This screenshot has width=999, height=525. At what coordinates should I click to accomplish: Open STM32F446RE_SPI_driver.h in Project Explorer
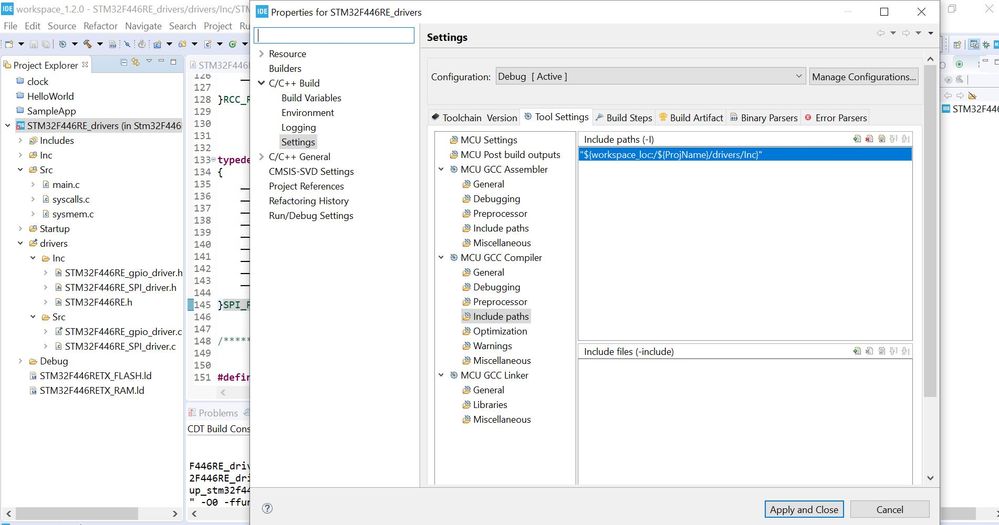120,287
